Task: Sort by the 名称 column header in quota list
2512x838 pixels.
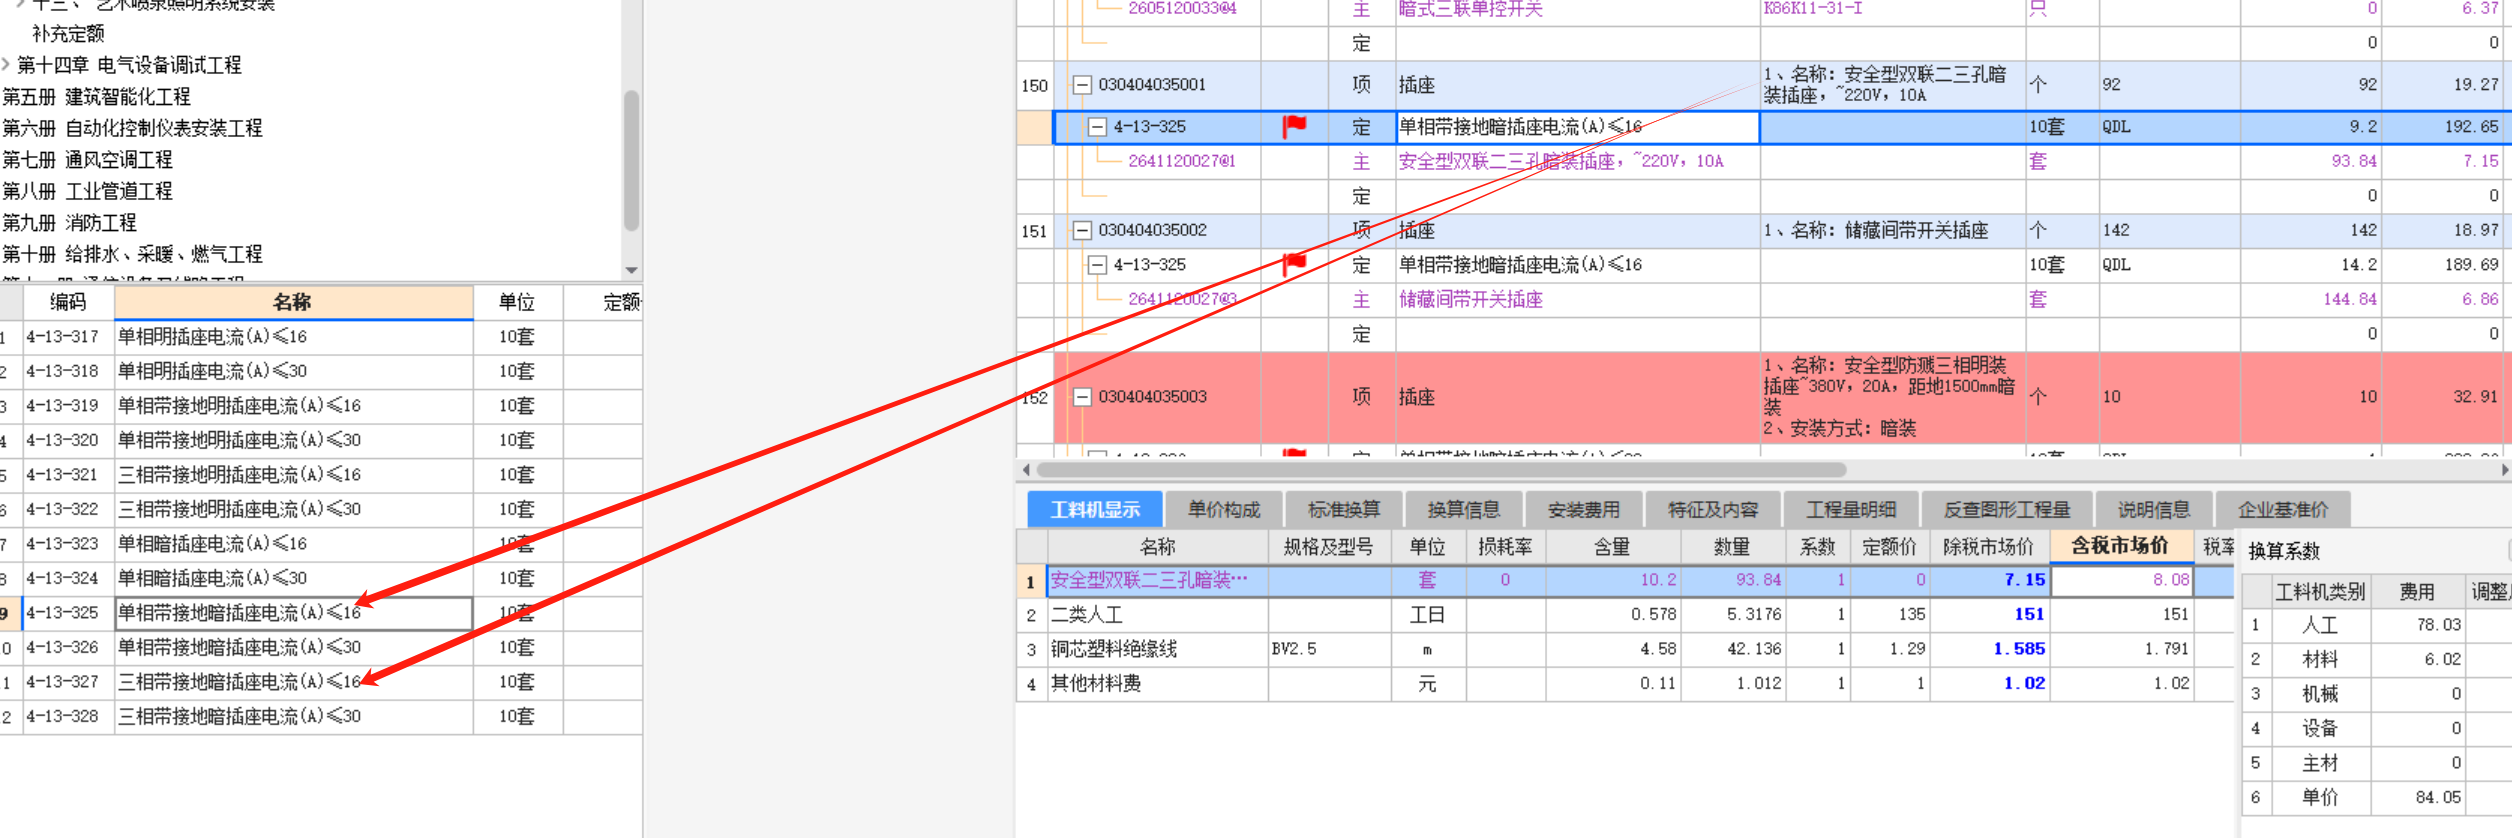Action: tap(293, 302)
